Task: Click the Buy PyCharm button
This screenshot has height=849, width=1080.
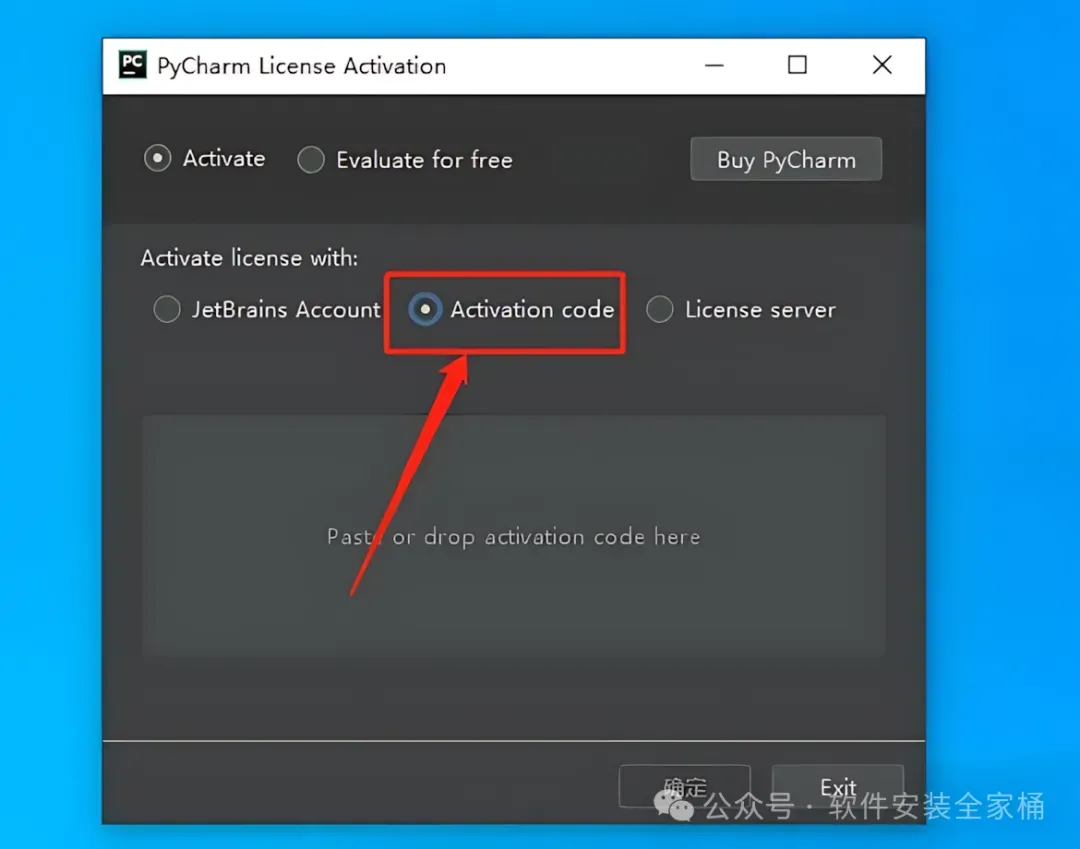Action: tap(786, 159)
